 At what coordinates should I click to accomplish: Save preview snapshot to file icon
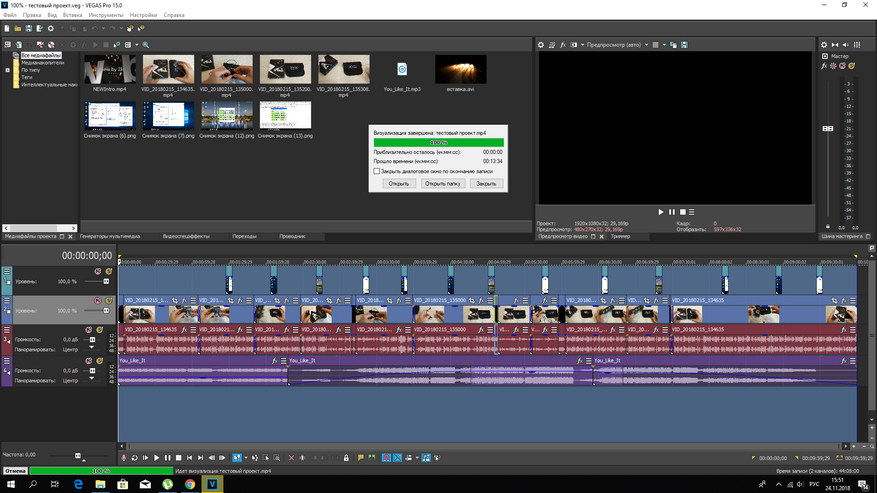pos(685,45)
